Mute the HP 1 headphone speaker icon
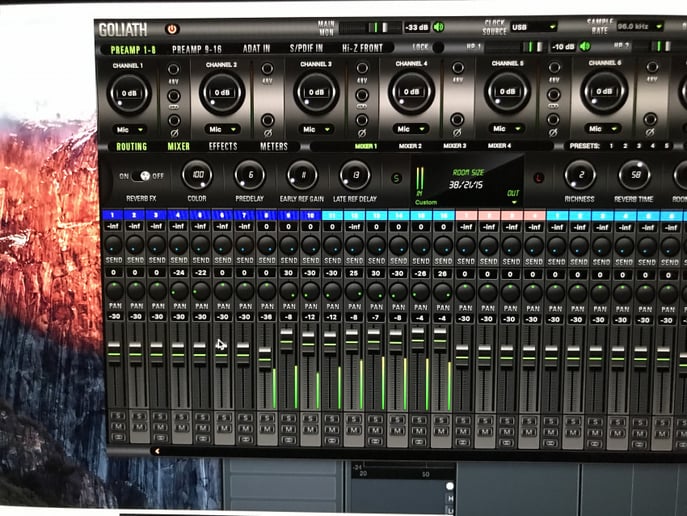The image size is (687, 516). click(x=585, y=46)
